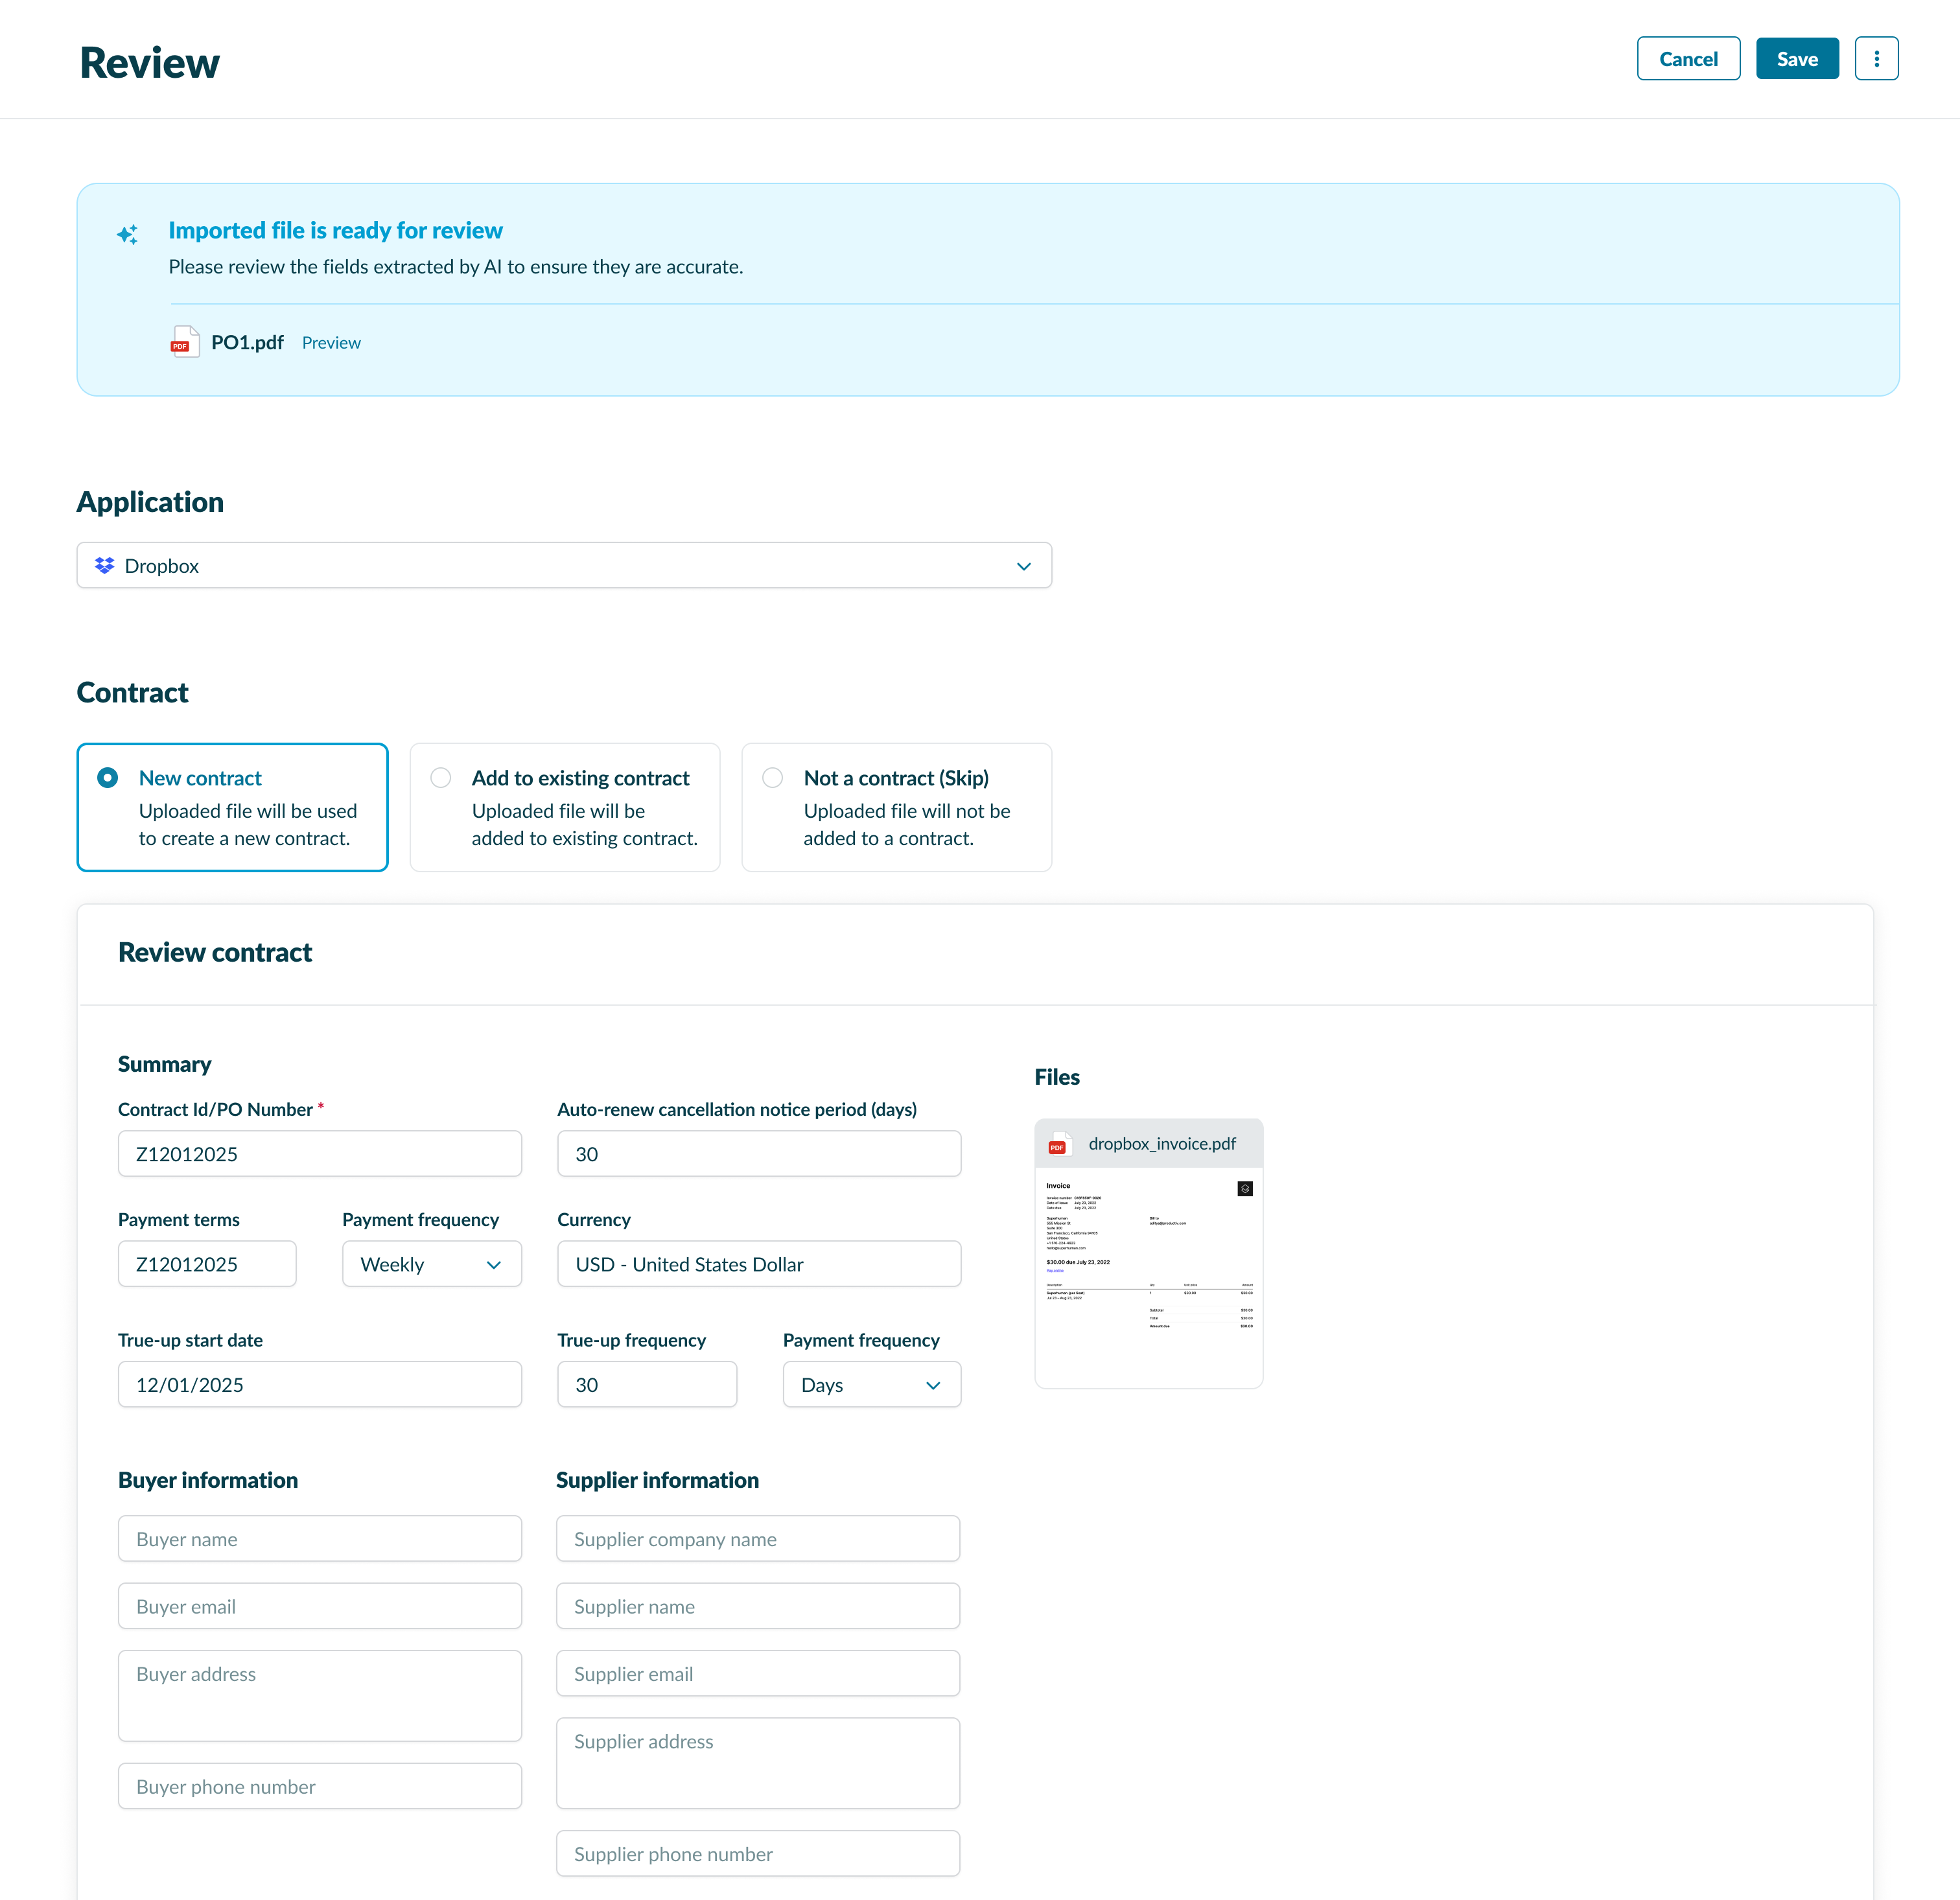The height and width of the screenshot is (1900, 1960).
Task: Click the three-dot more options icon
Action: 1876,59
